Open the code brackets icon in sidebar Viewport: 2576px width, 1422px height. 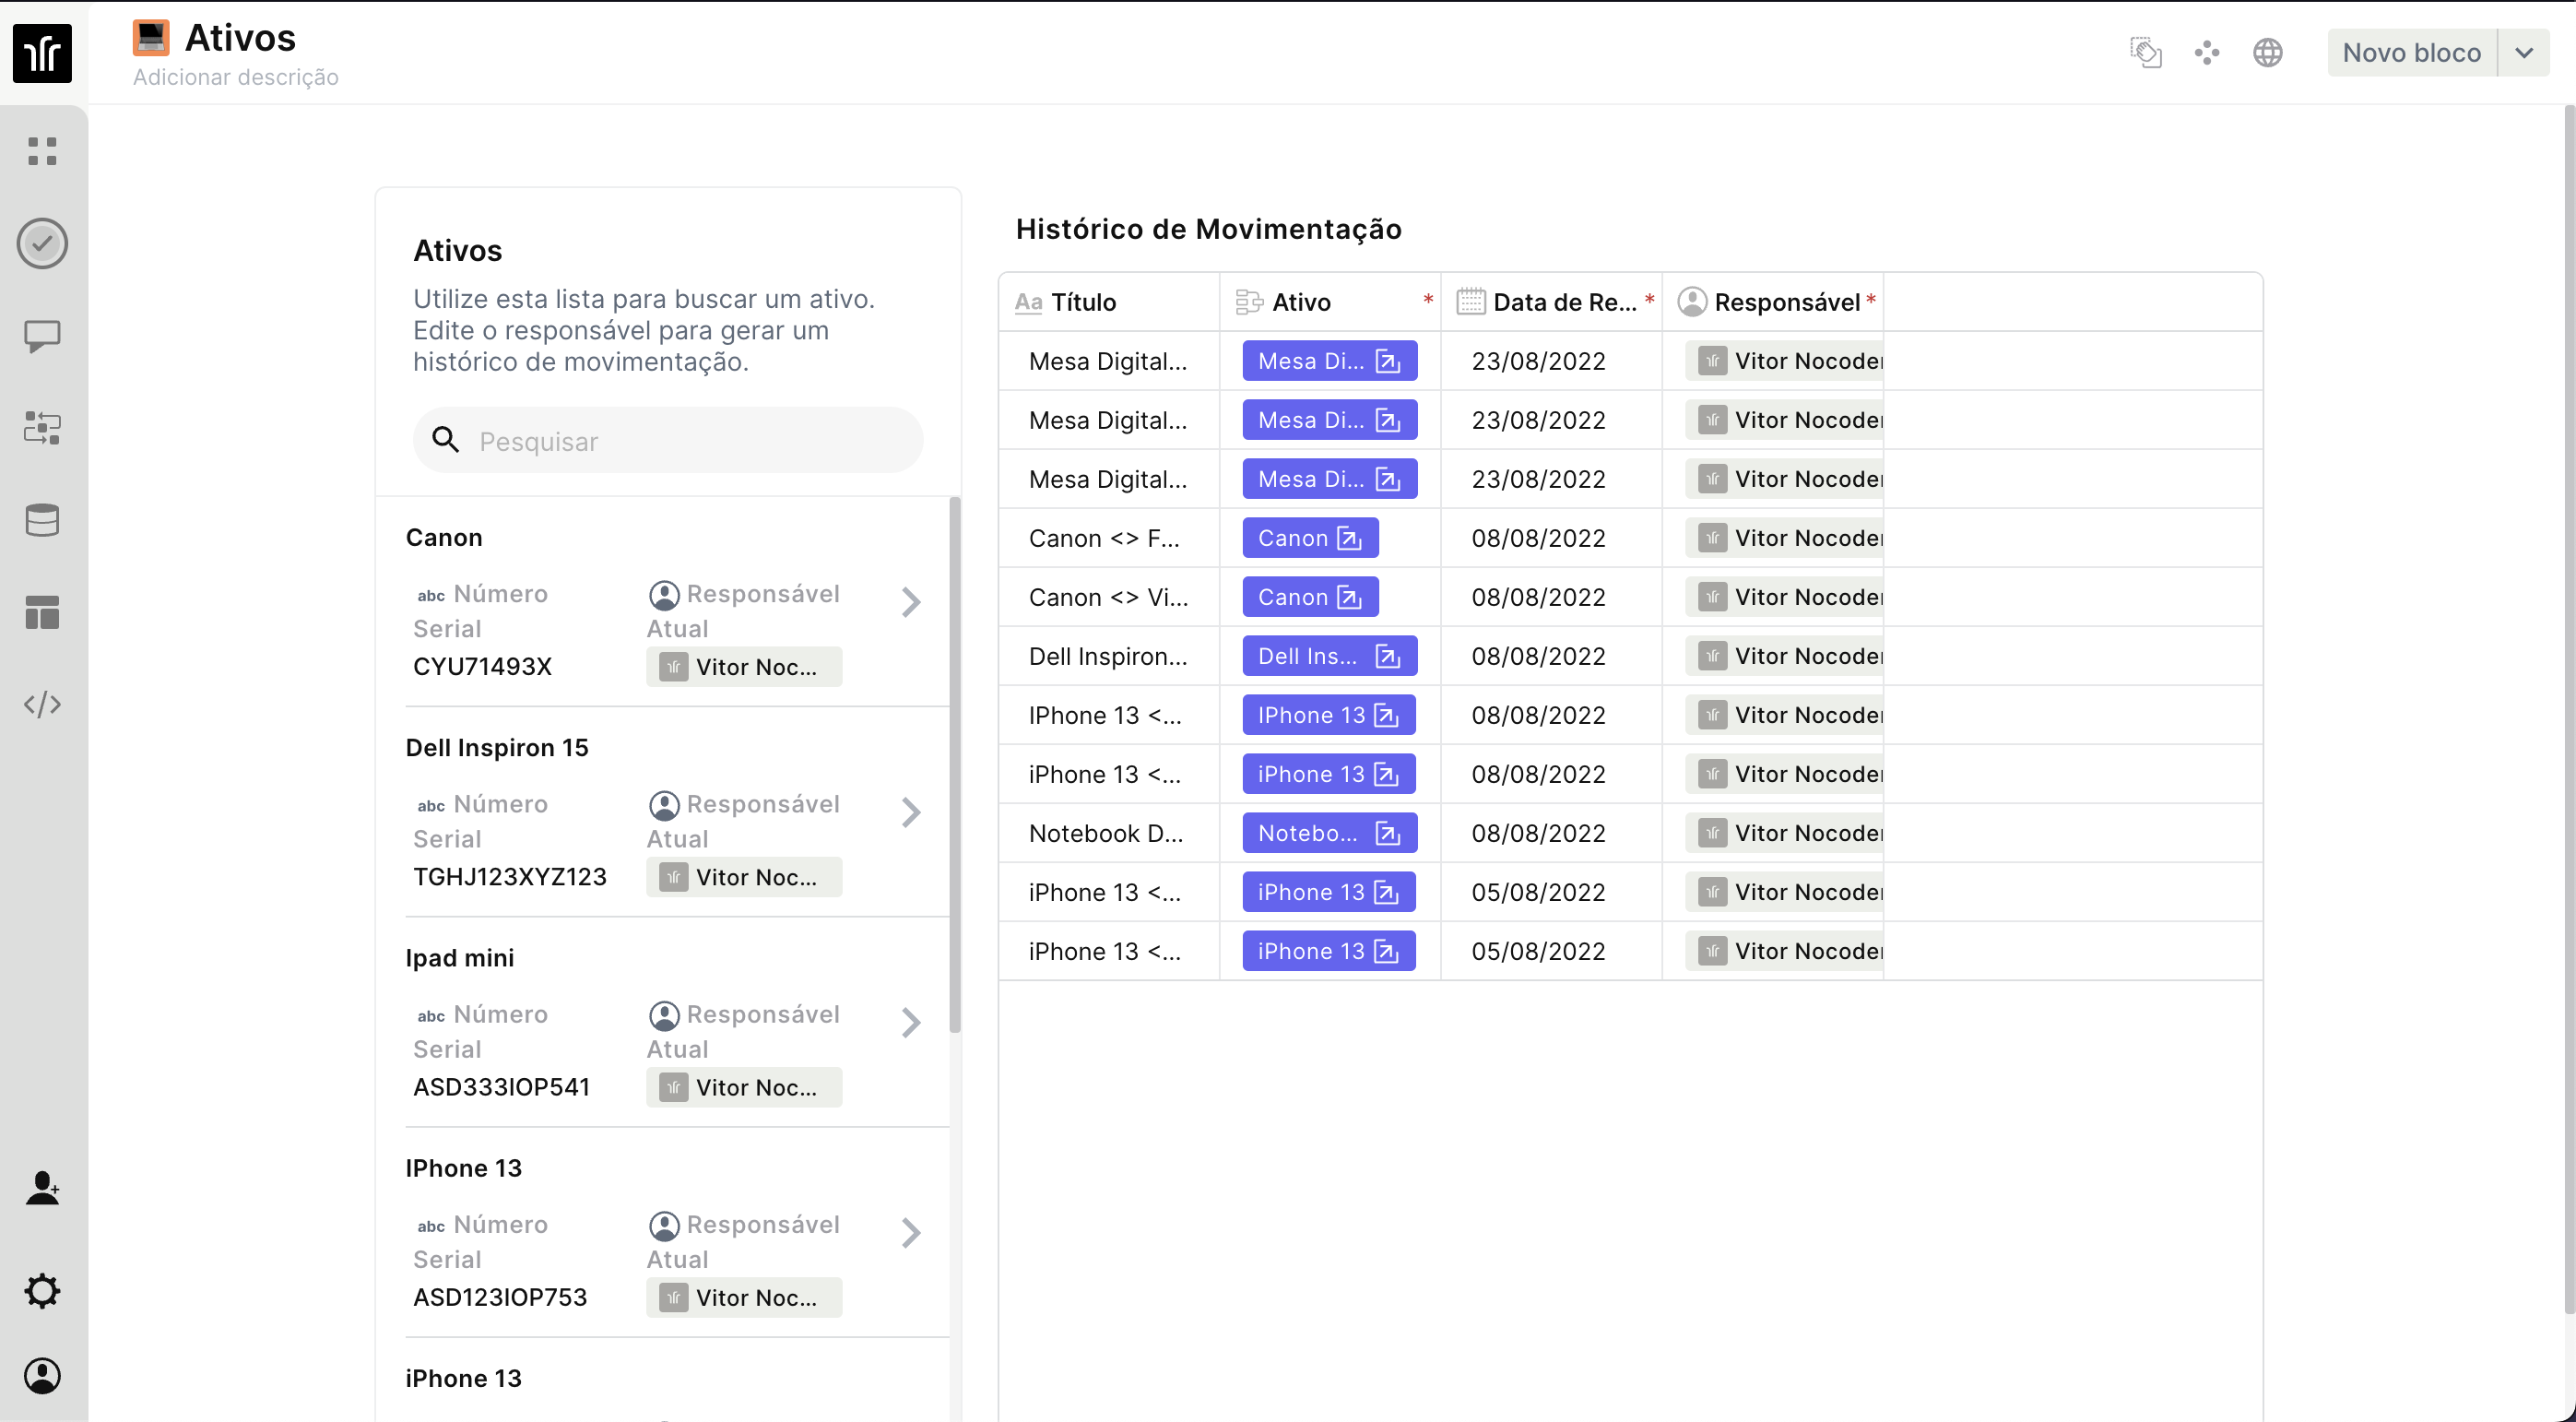point(42,704)
